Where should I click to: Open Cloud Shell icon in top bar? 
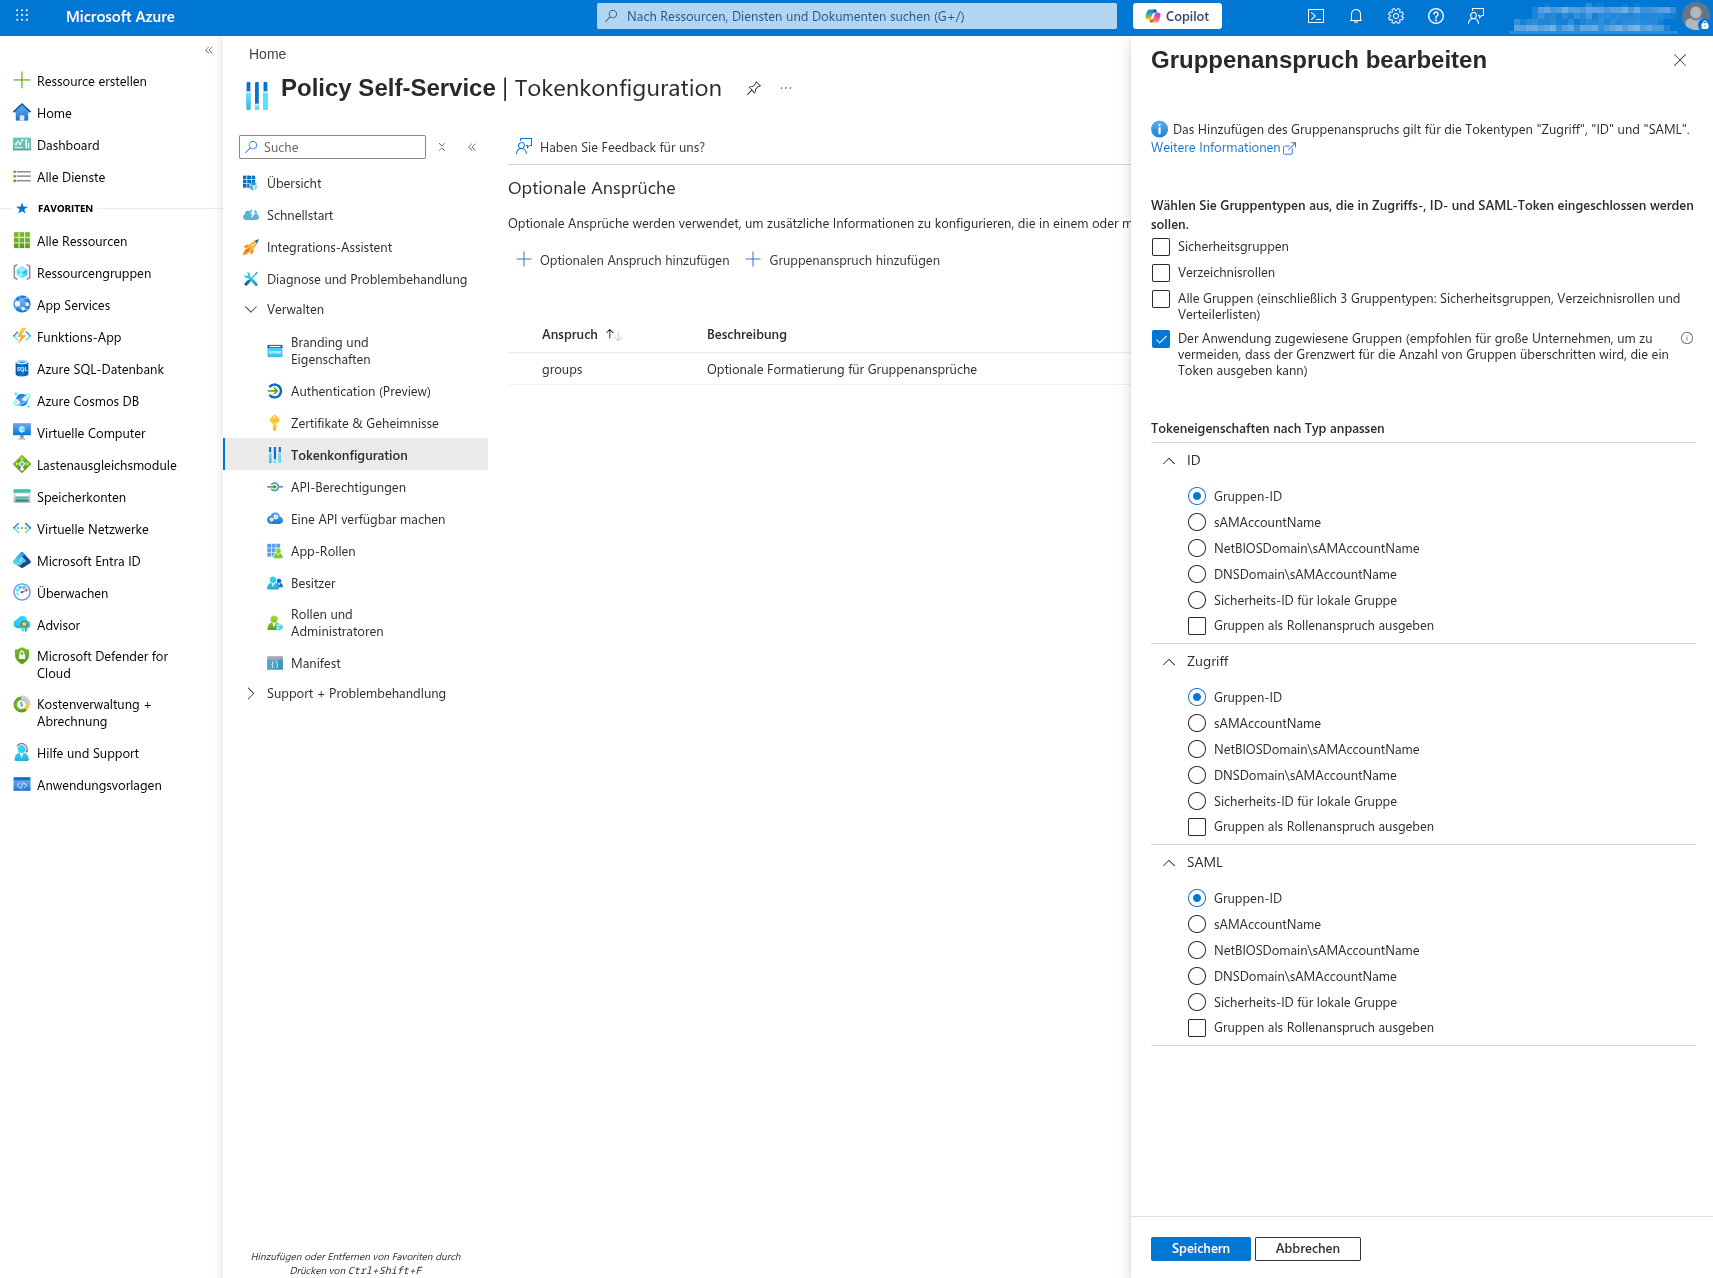pos(1316,16)
